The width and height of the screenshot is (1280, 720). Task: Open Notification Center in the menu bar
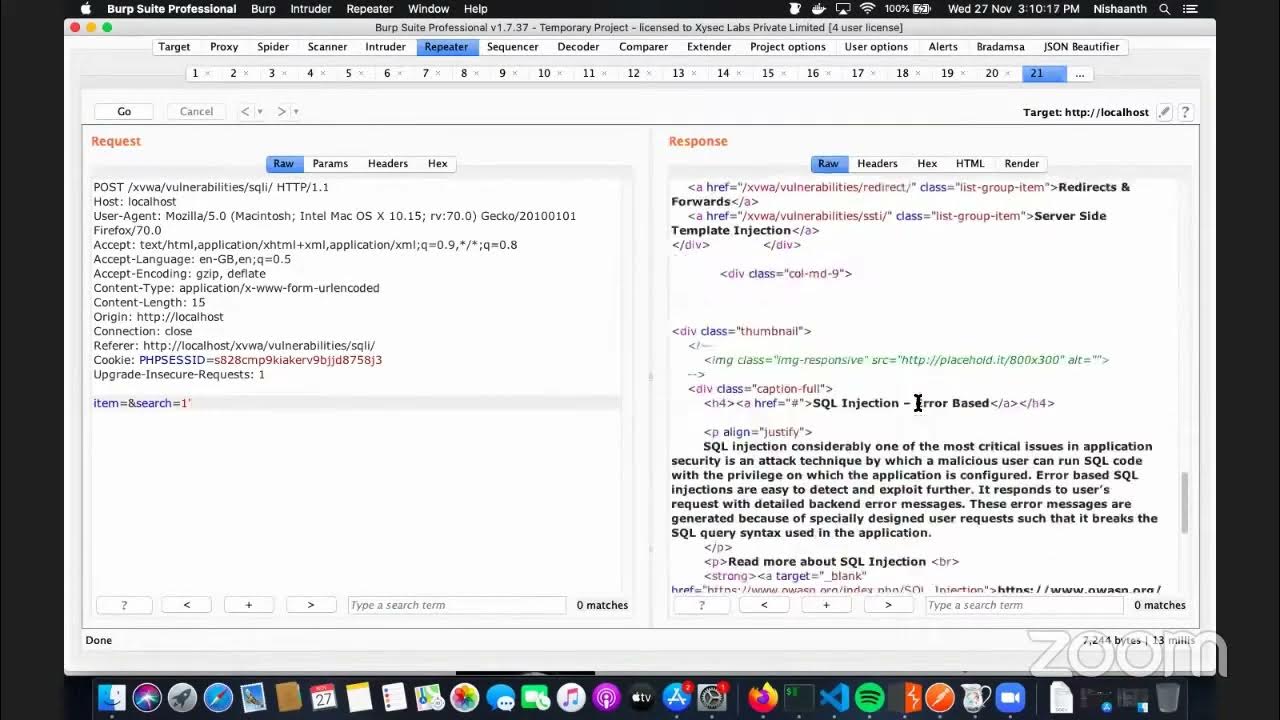coord(1192,9)
